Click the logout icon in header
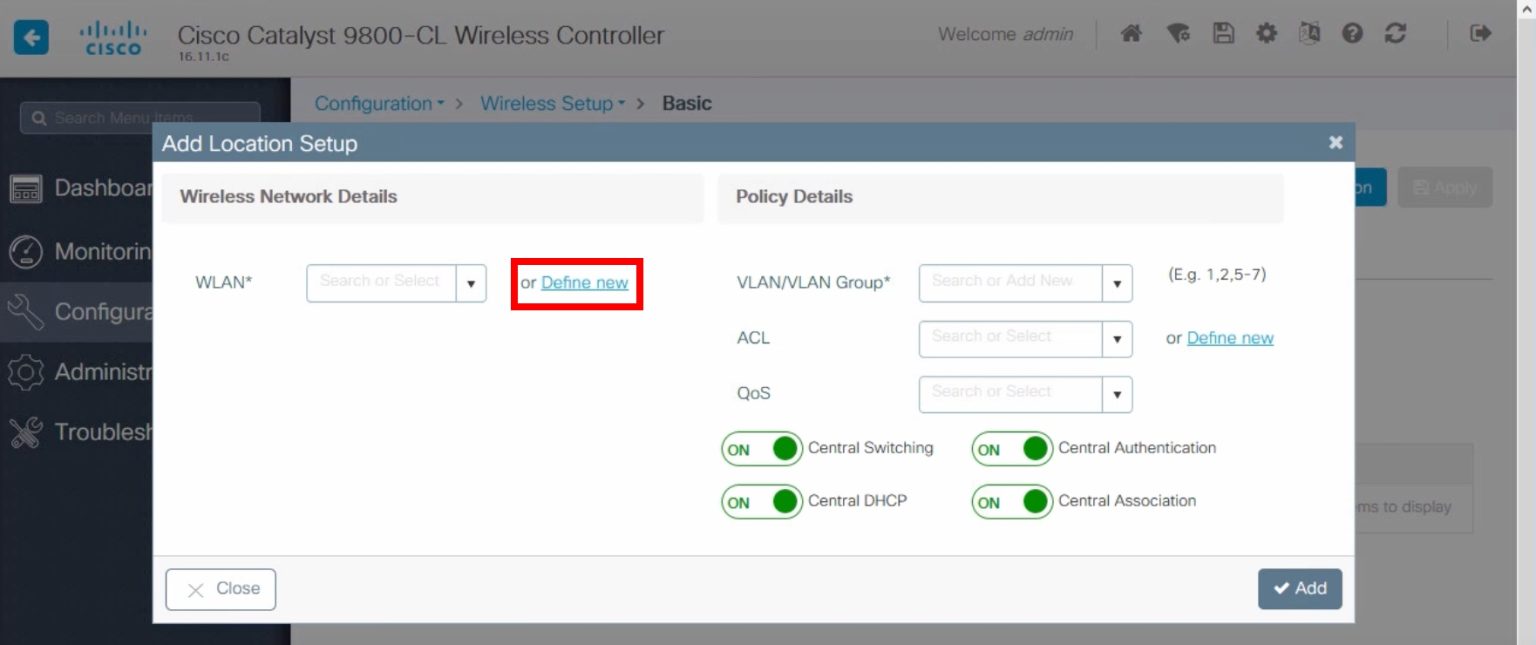The width and height of the screenshot is (1536, 645). pos(1481,34)
